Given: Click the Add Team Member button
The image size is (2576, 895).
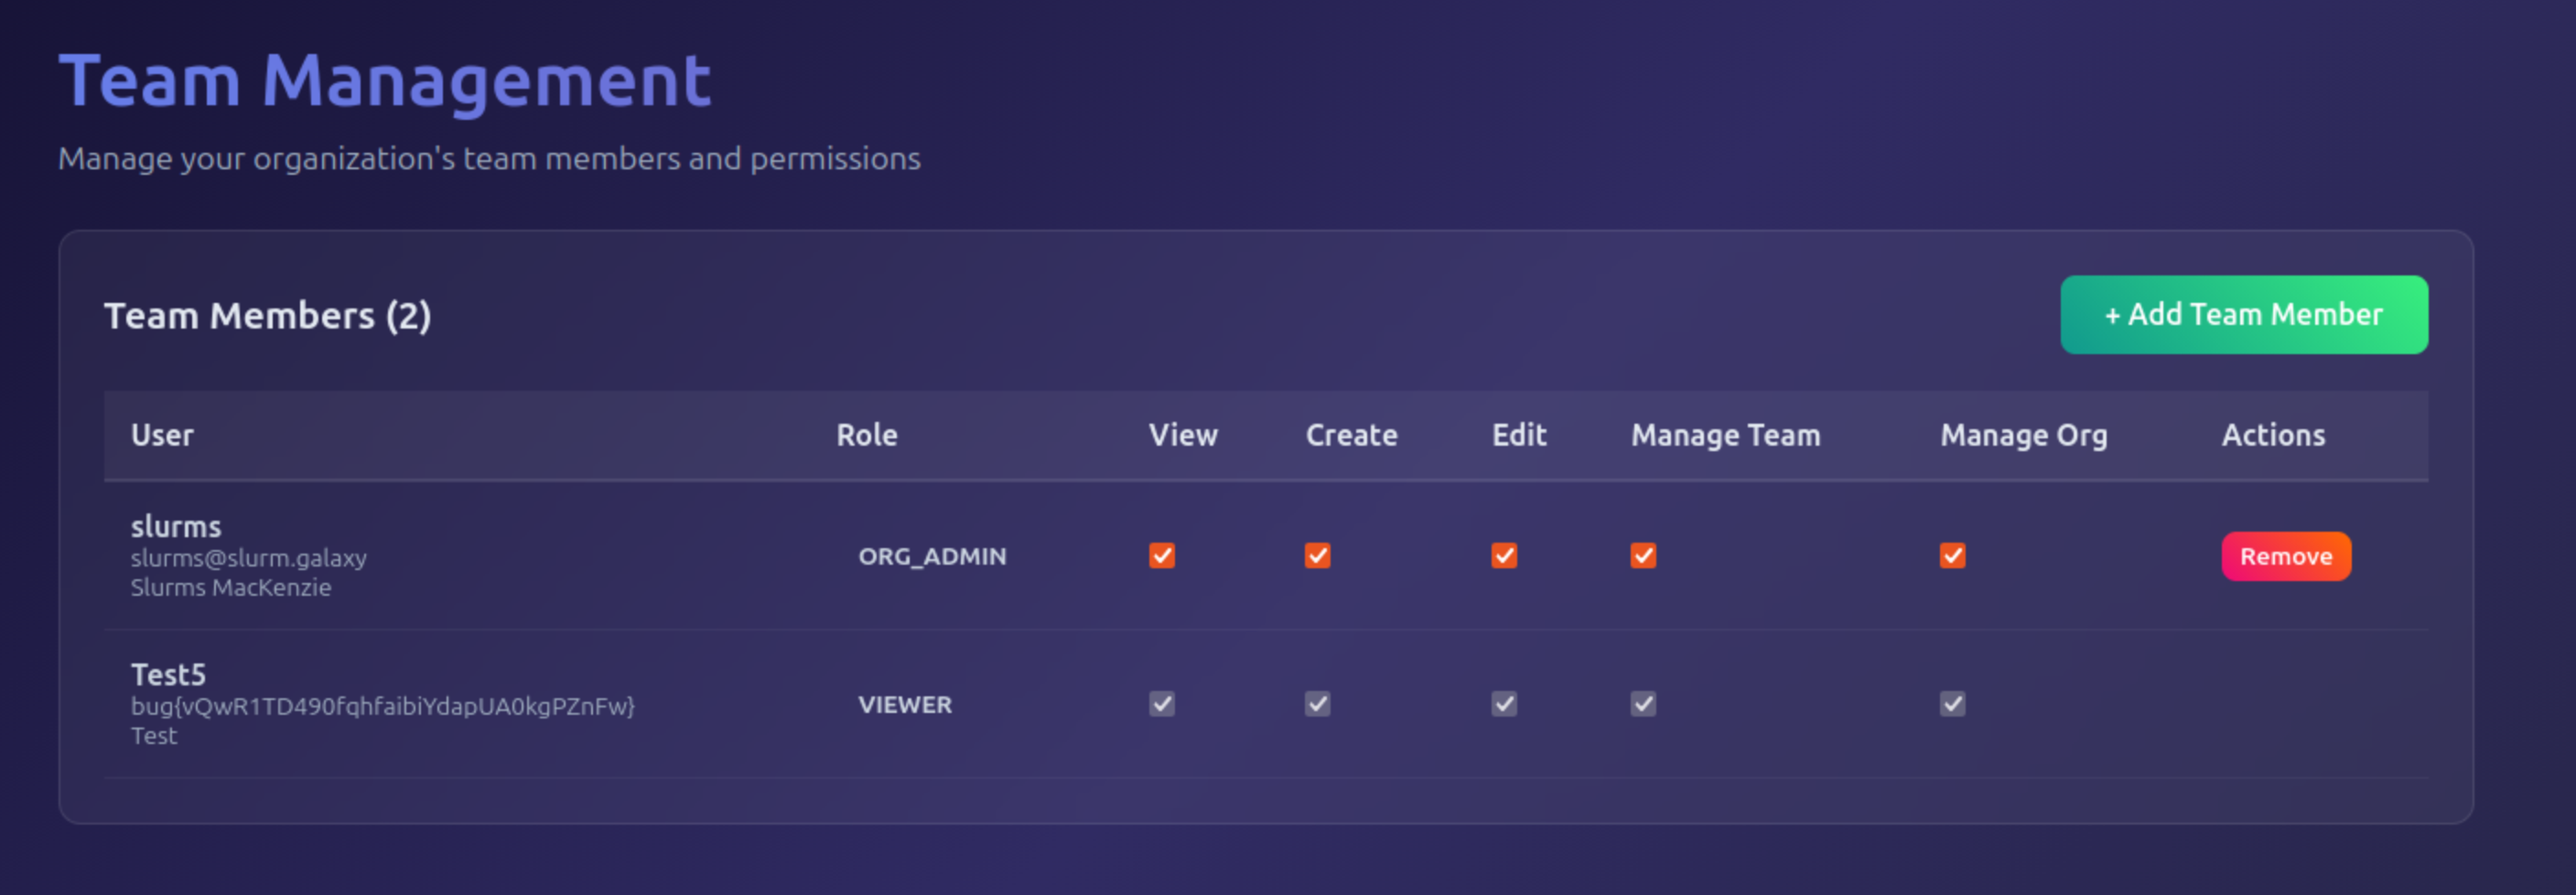Looking at the screenshot, I should coord(2243,315).
